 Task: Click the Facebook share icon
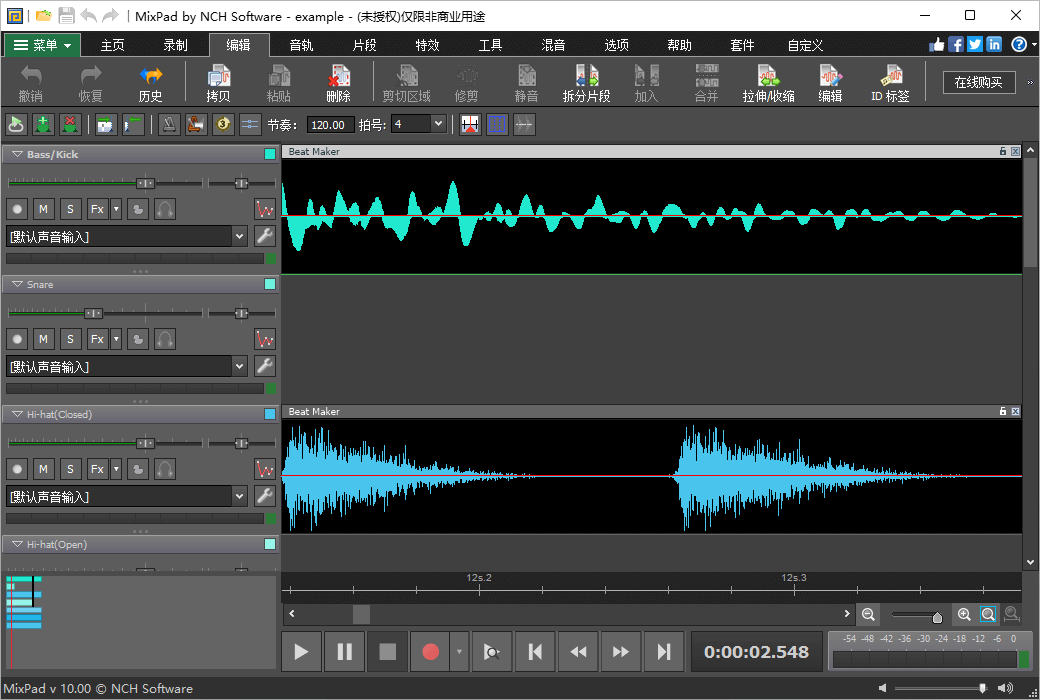956,44
